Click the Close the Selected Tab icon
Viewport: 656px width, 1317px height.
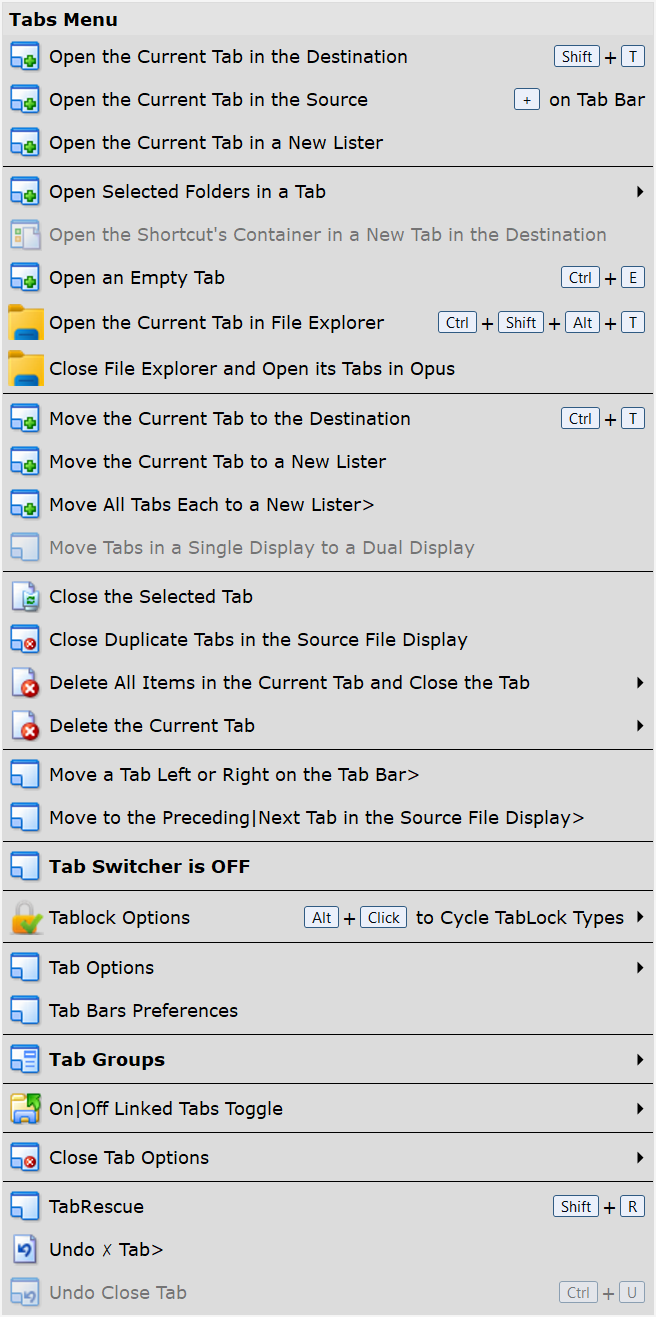(24, 597)
